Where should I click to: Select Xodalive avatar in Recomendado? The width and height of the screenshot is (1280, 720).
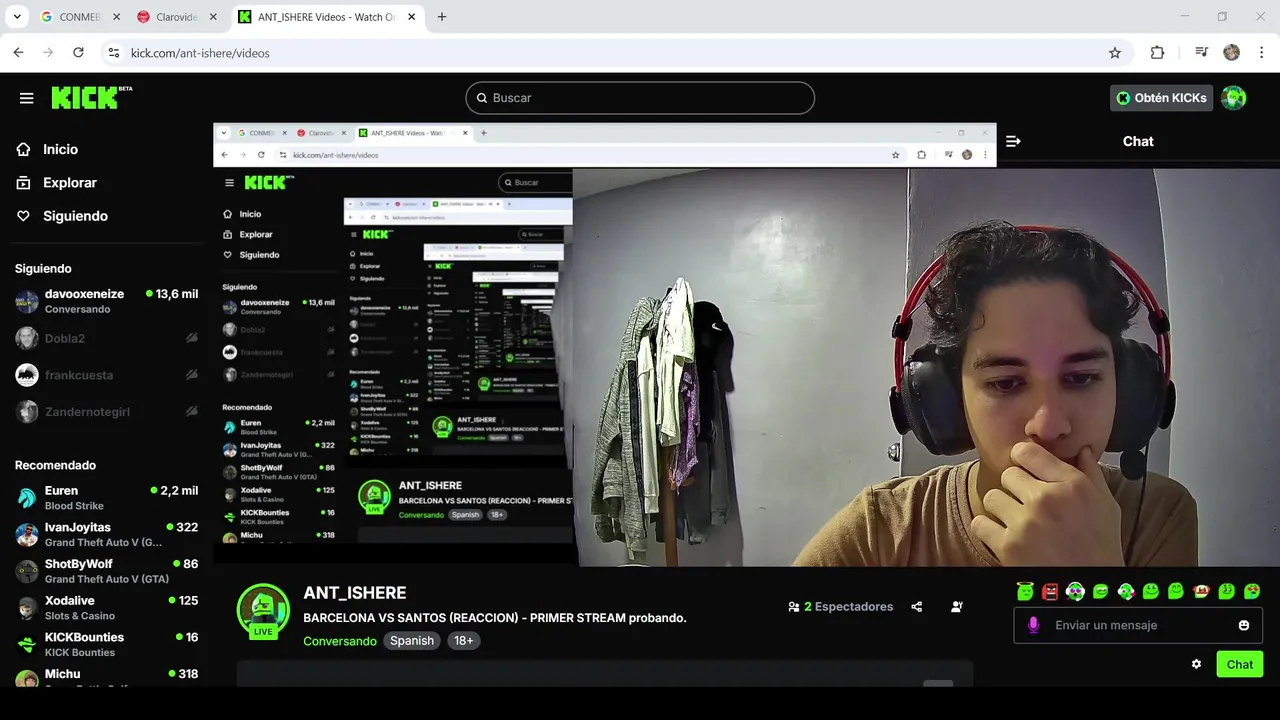[27, 608]
